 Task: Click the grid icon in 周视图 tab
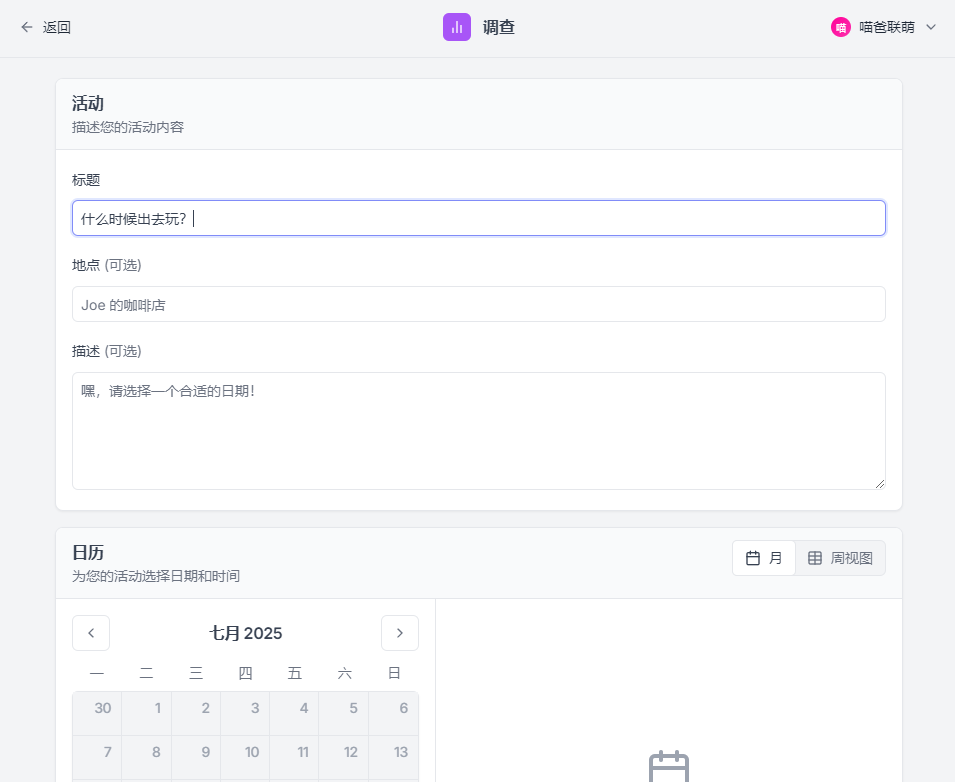tap(814, 558)
